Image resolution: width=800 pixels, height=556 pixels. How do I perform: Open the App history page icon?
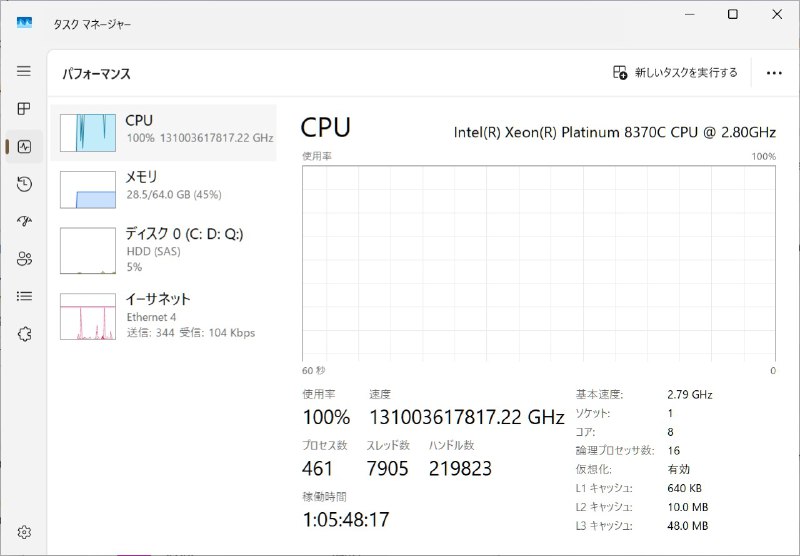coord(24,184)
